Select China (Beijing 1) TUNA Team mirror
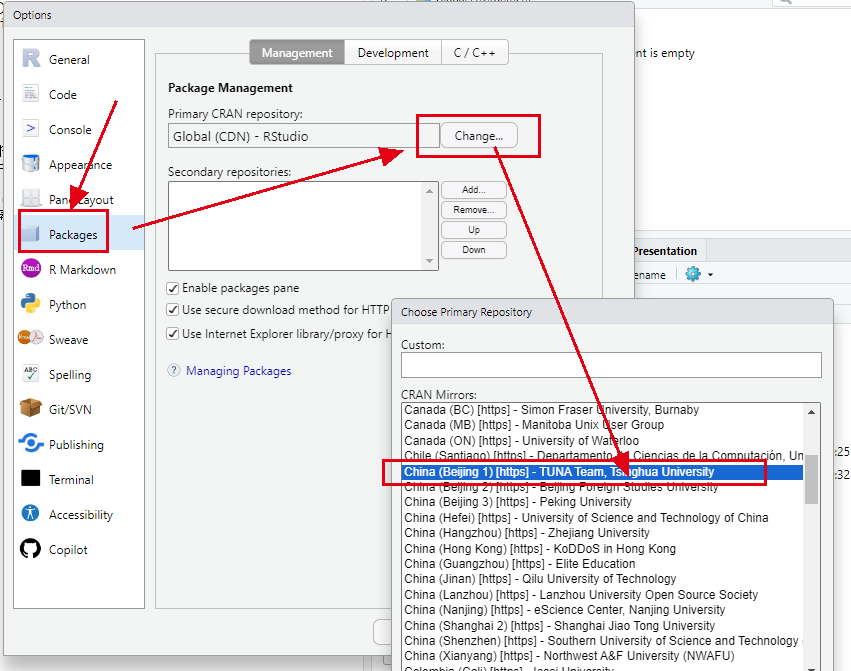 click(602, 472)
